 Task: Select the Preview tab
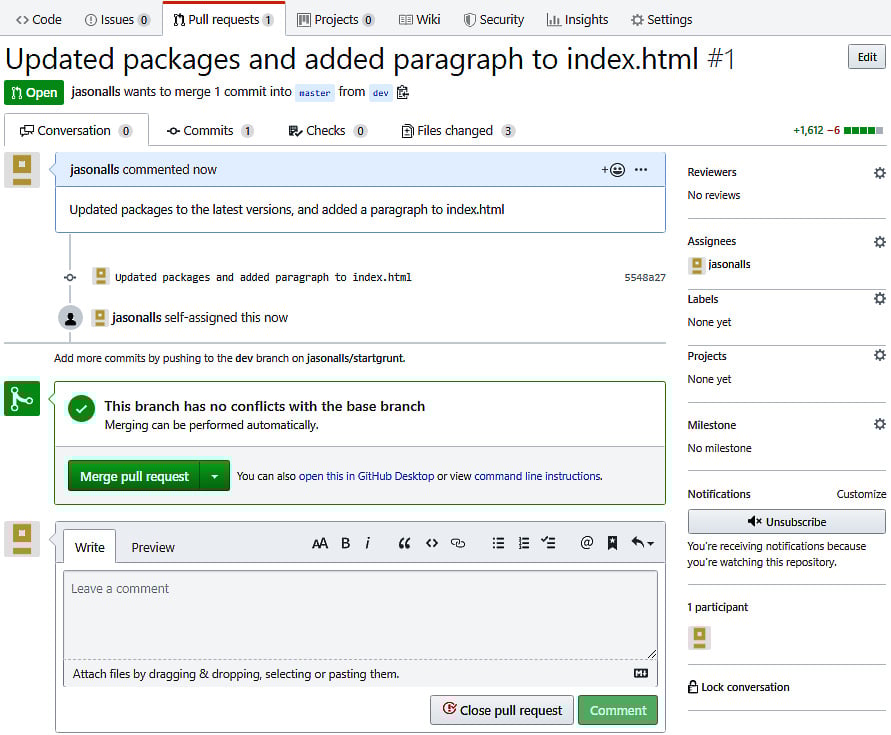pos(153,547)
